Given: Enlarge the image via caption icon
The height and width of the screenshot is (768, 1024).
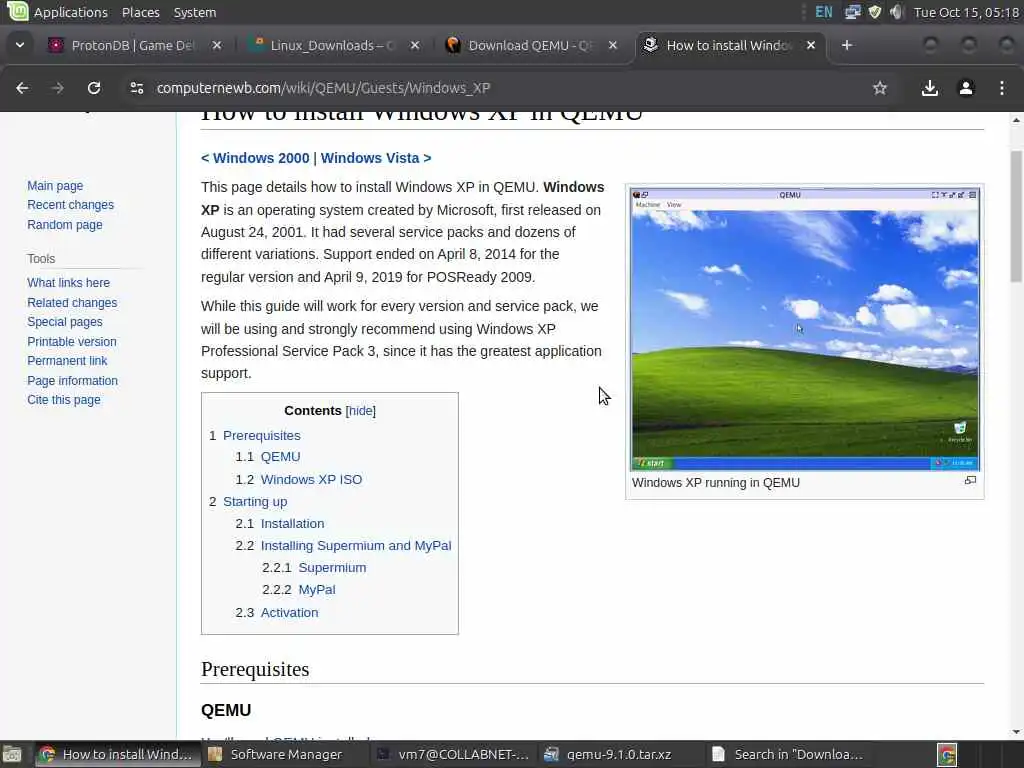Looking at the screenshot, I should tap(970, 480).
